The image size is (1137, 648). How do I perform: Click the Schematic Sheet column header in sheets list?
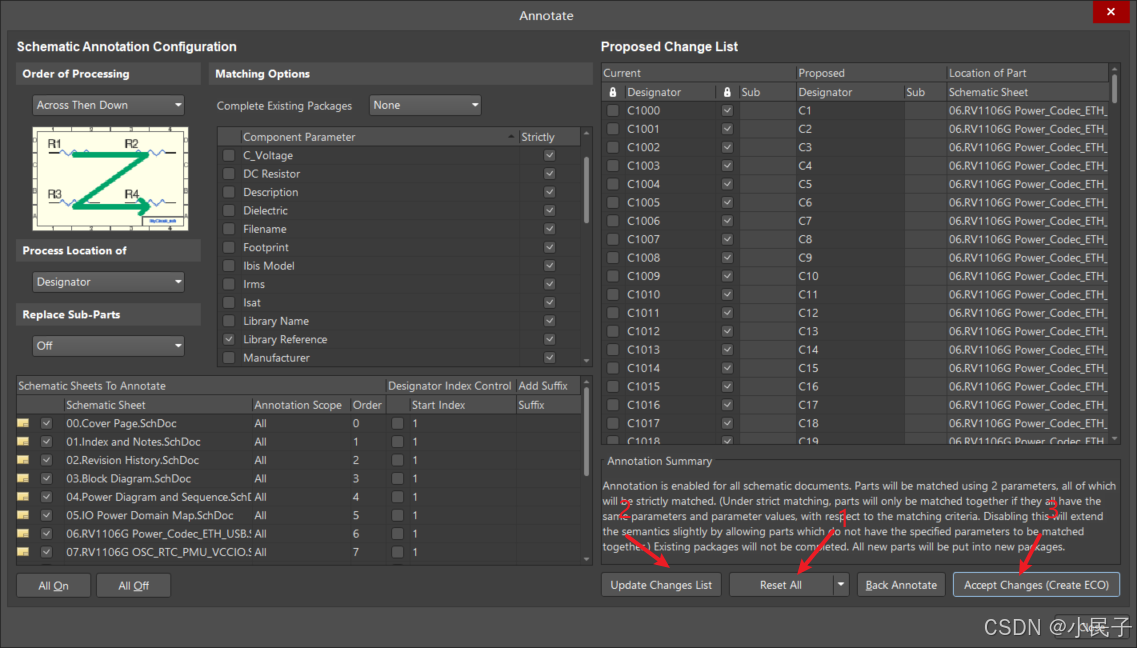click(157, 404)
